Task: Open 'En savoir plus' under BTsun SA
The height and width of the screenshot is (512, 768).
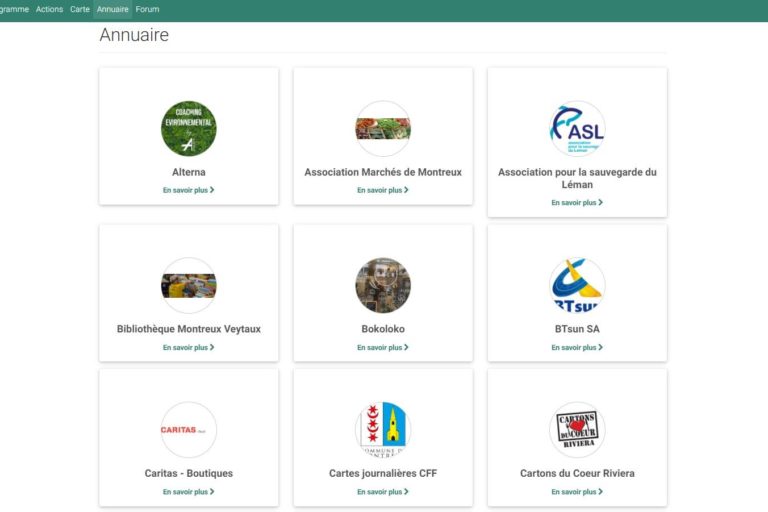Action: (577, 348)
